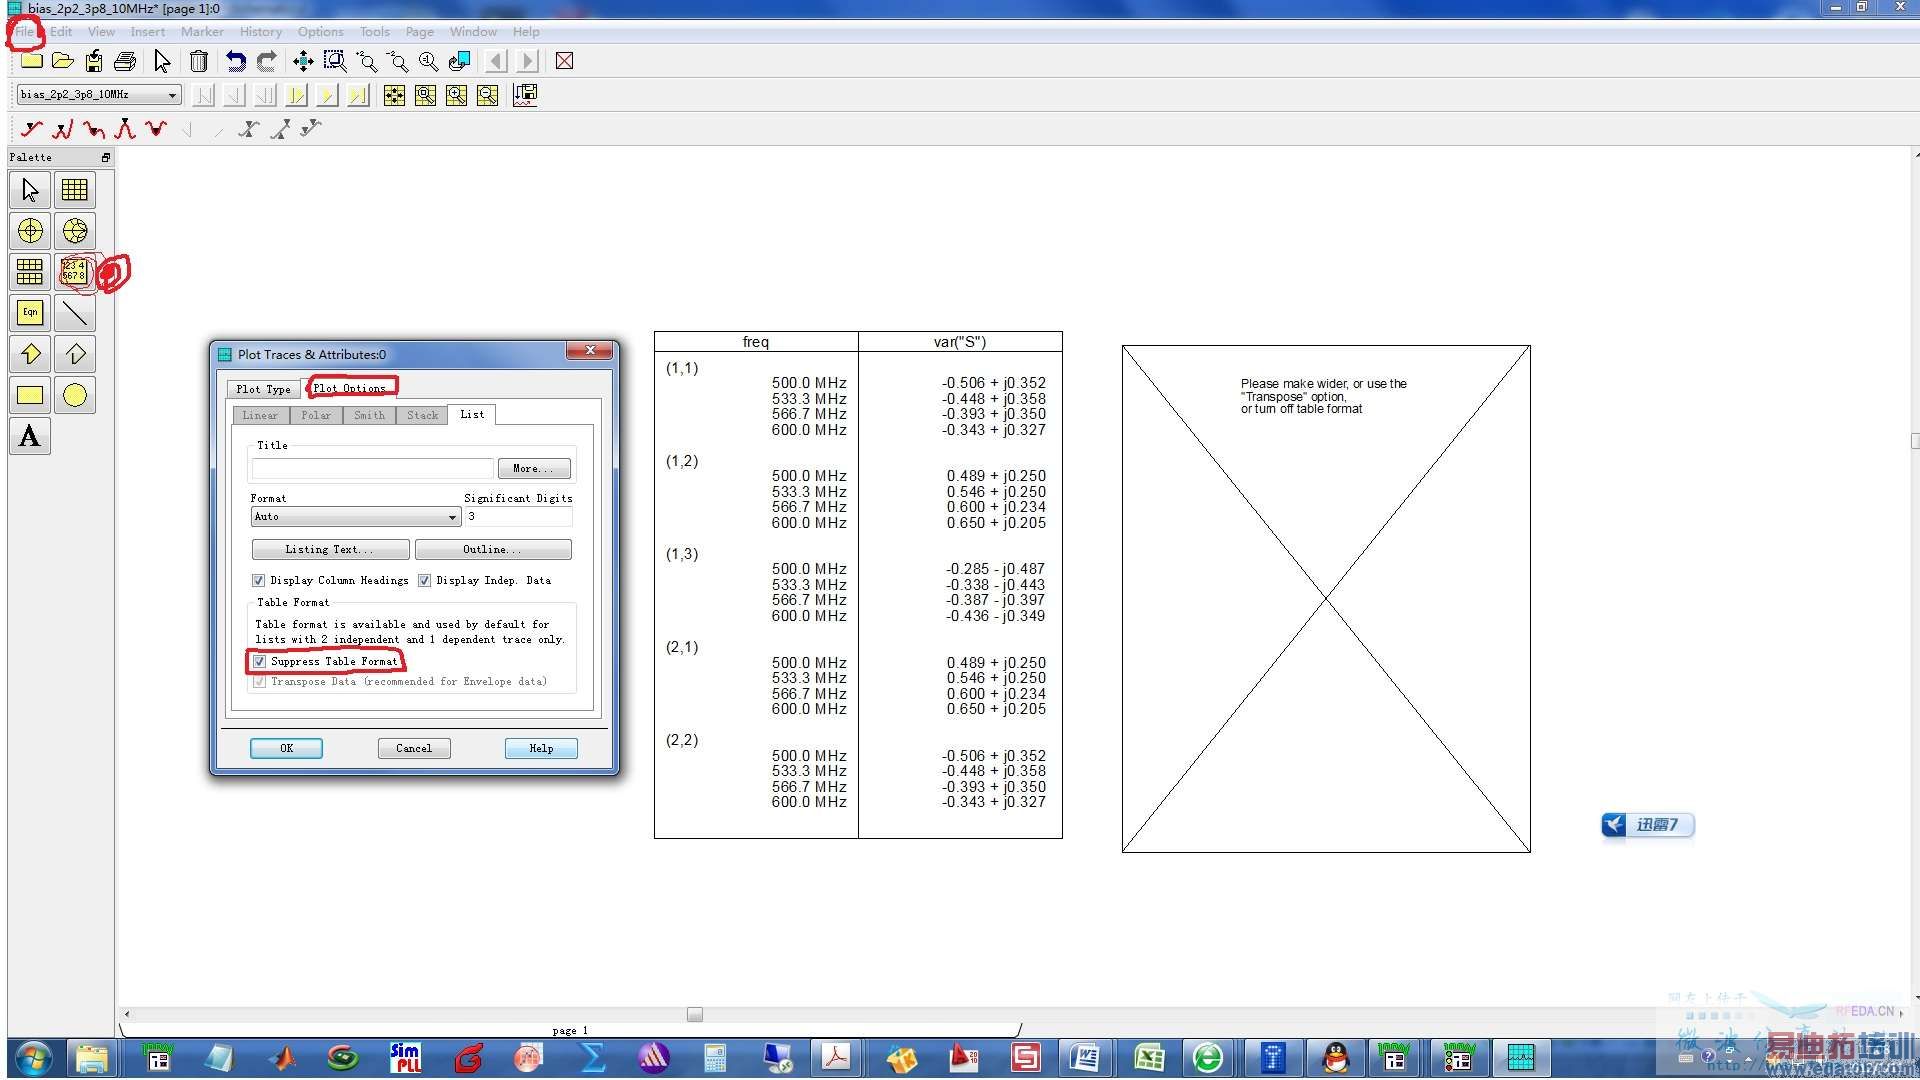The height and width of the screenshot is (1080, 1920).
Task: Toggle Suppress Table Format checkbox
Action: (260, 661)
